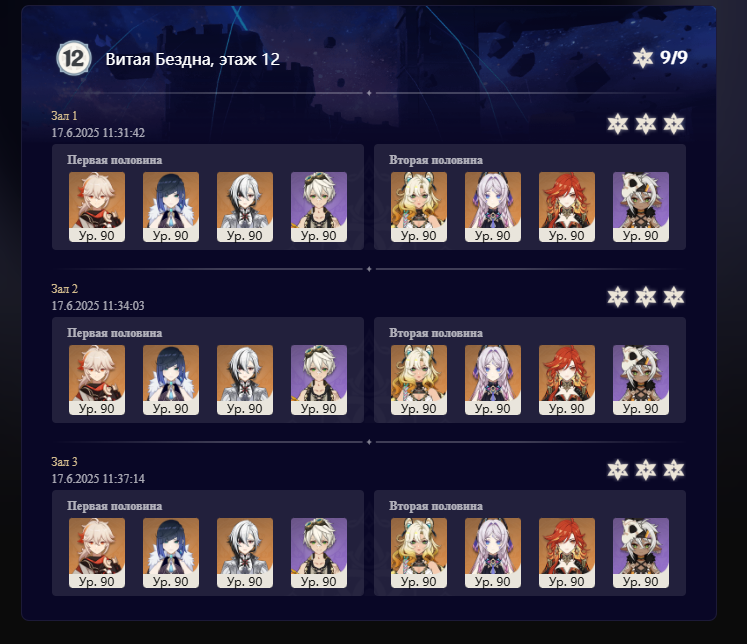Click the Витая Бездна, этаж 12 title

pyautogui.click(x=192, y=59)
